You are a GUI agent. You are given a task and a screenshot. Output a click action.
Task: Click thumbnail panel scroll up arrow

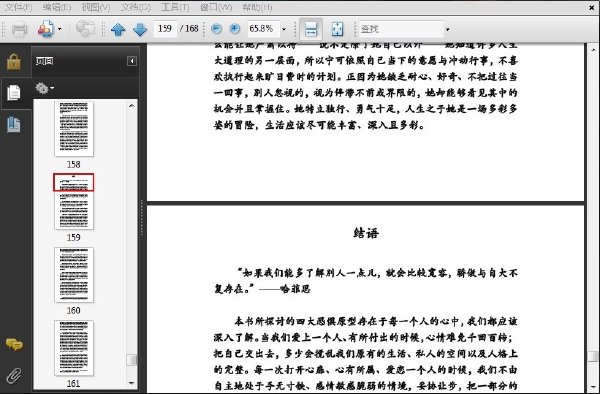click(132, 106)
